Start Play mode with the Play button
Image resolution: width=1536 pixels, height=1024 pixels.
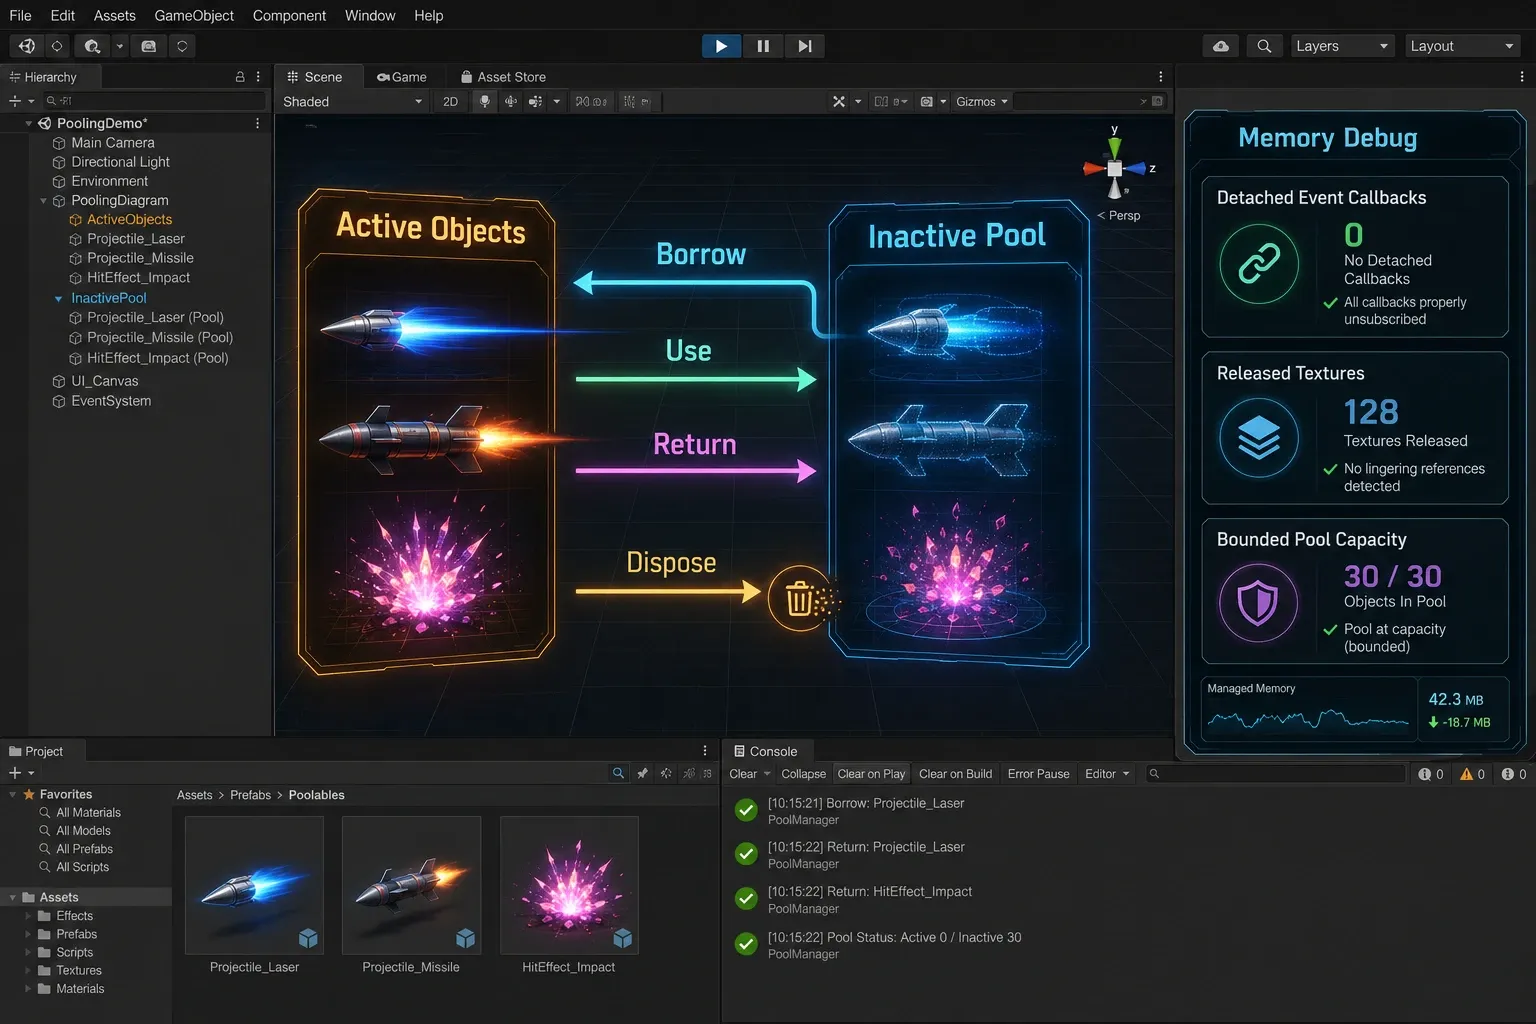[x=721, y=46]
